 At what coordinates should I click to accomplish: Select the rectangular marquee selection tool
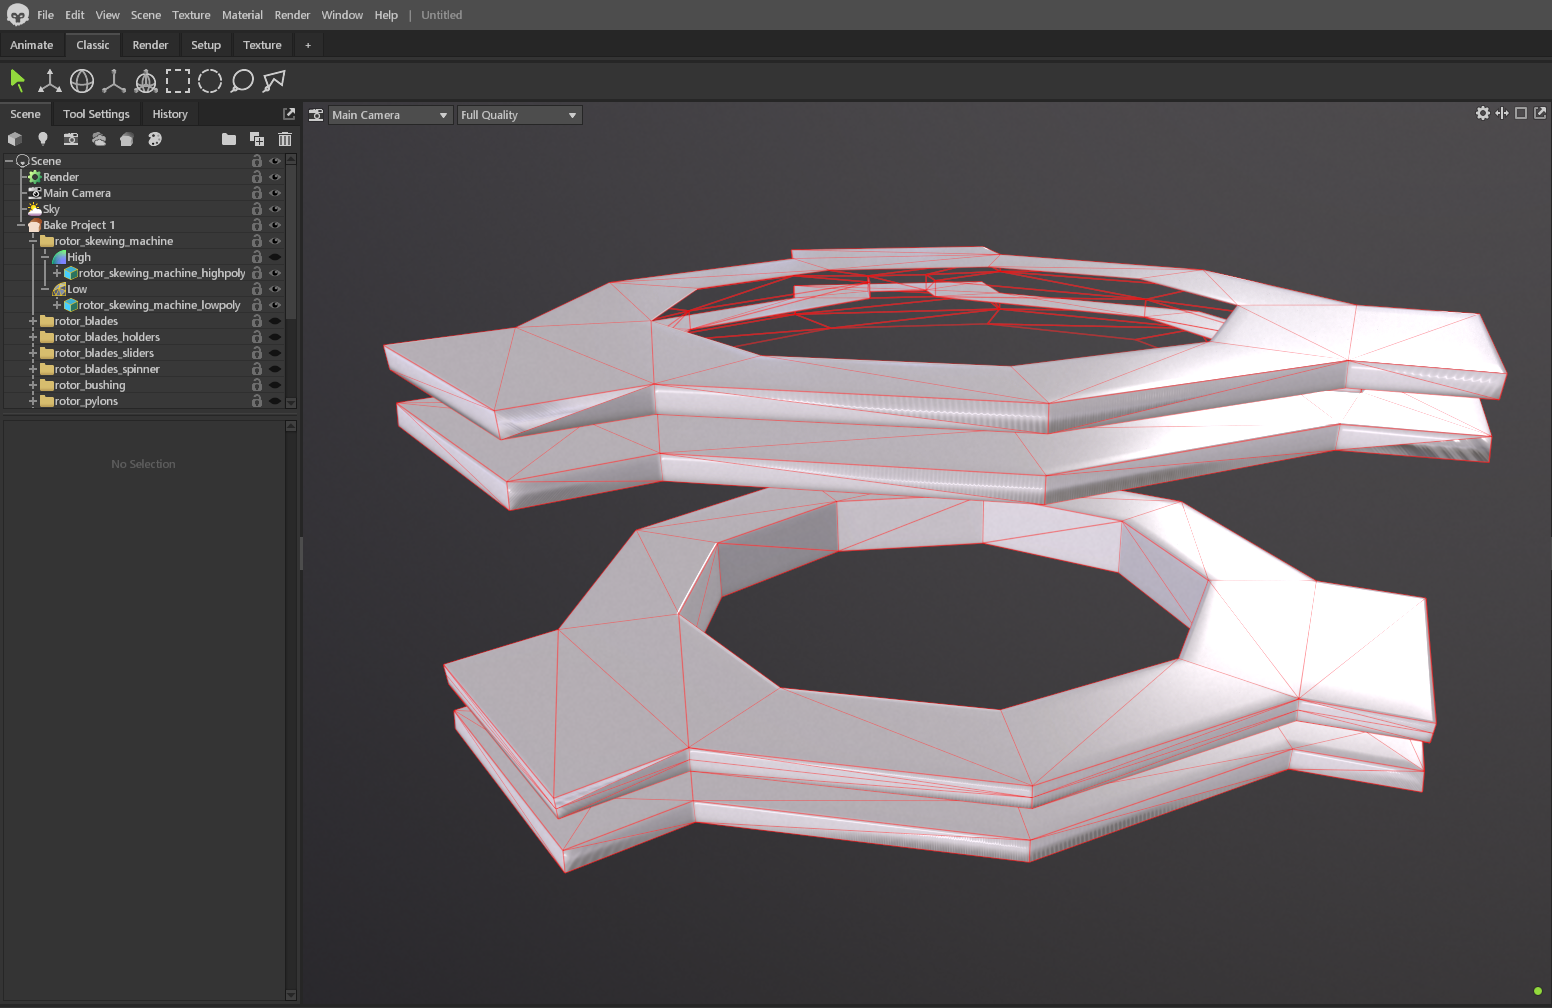[178, 81]
